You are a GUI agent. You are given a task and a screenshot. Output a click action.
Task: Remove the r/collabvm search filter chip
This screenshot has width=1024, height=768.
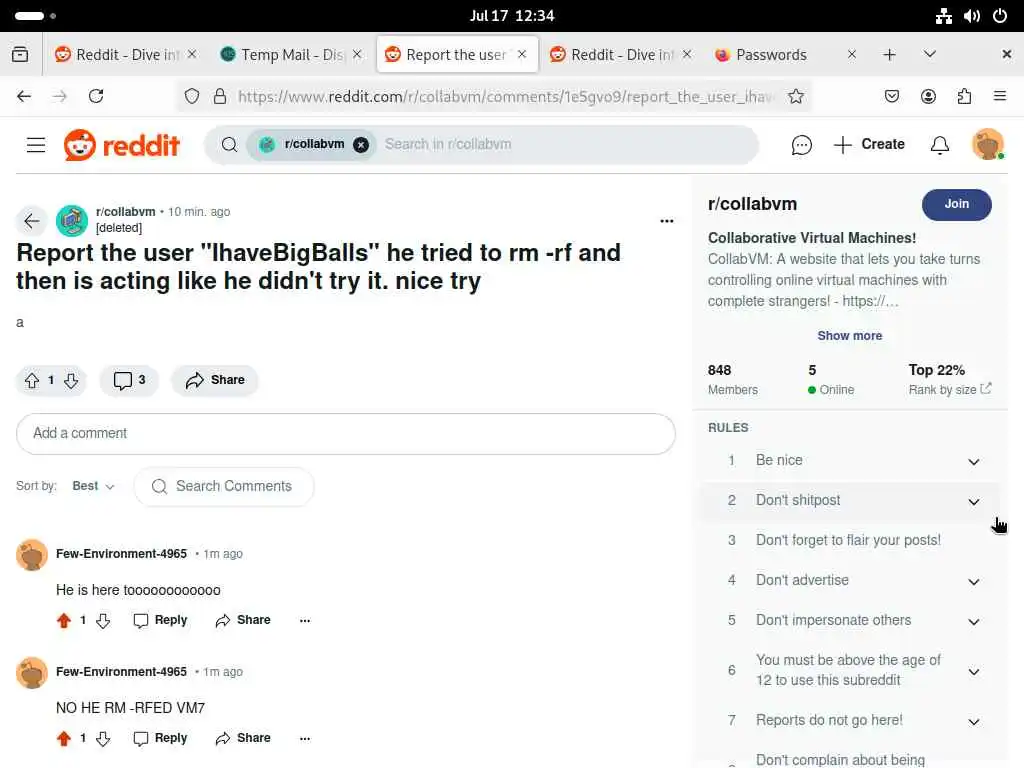click(x=360, y=145)
